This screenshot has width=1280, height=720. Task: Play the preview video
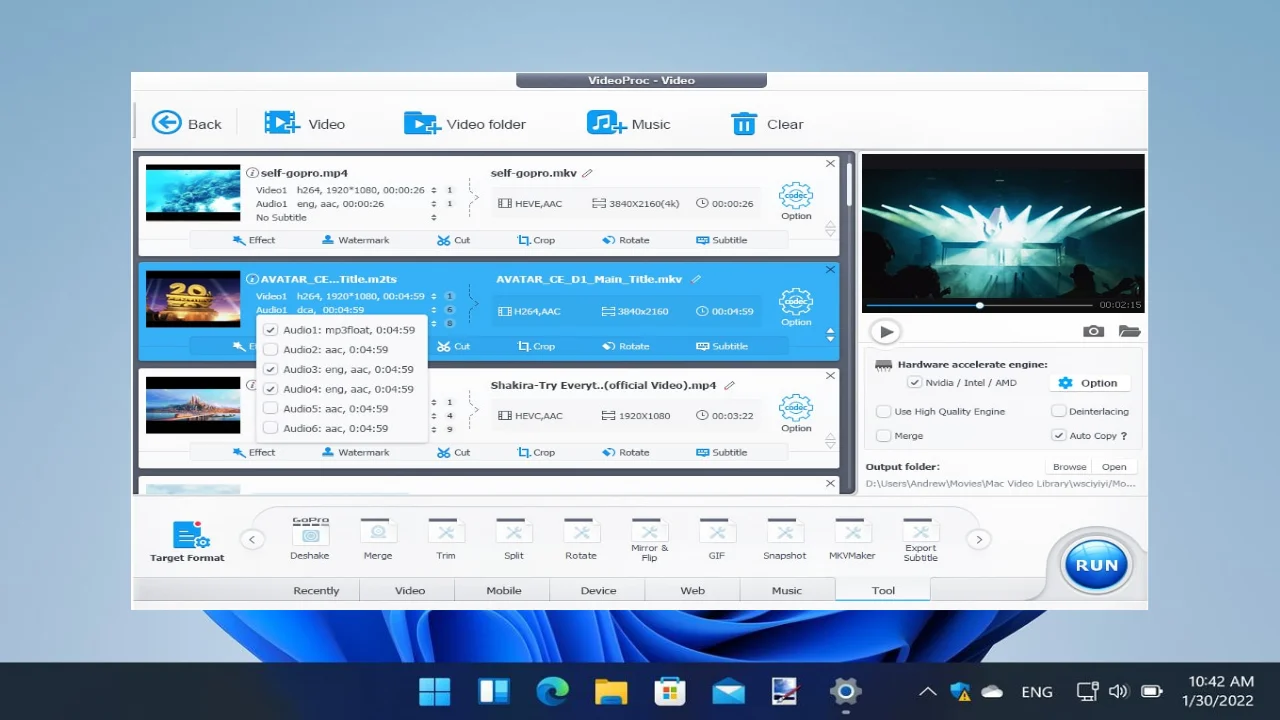(884, 331)
